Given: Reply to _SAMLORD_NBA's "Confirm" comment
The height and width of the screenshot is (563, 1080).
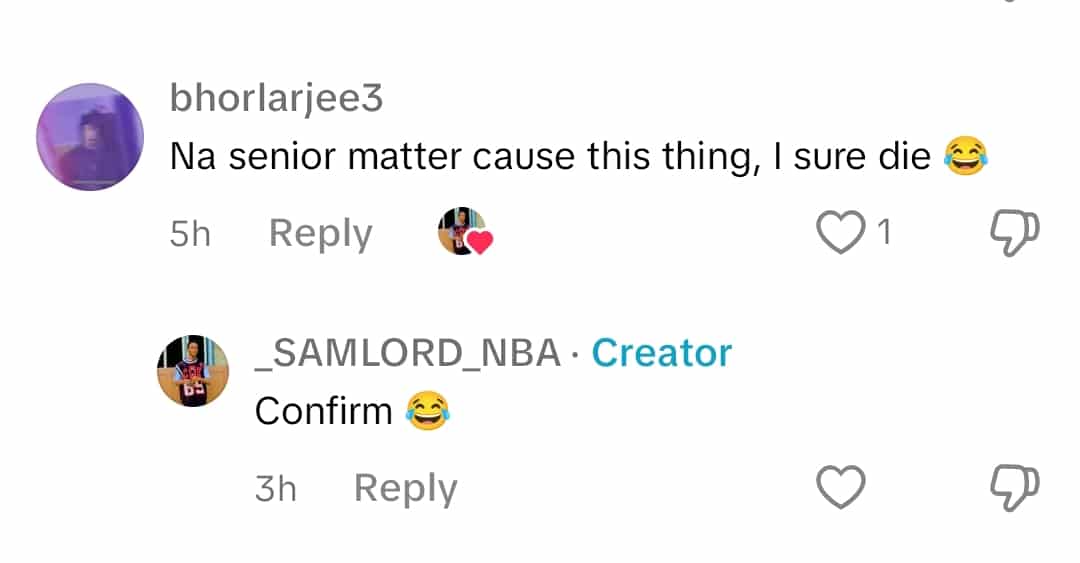Looking at the screenshot, I should pos(405,488).
